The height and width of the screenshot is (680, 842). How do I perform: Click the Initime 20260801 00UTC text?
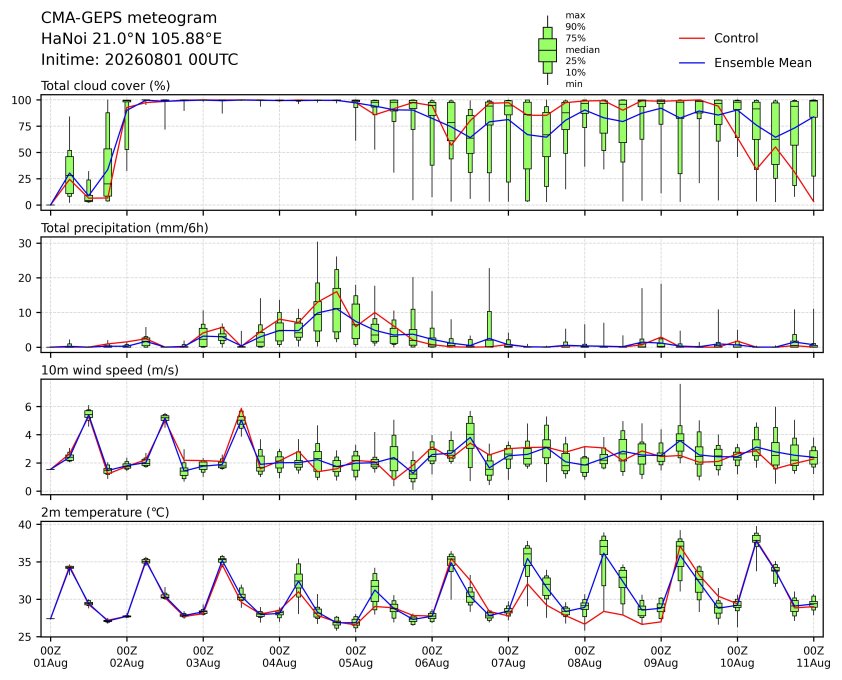[140, 60]
